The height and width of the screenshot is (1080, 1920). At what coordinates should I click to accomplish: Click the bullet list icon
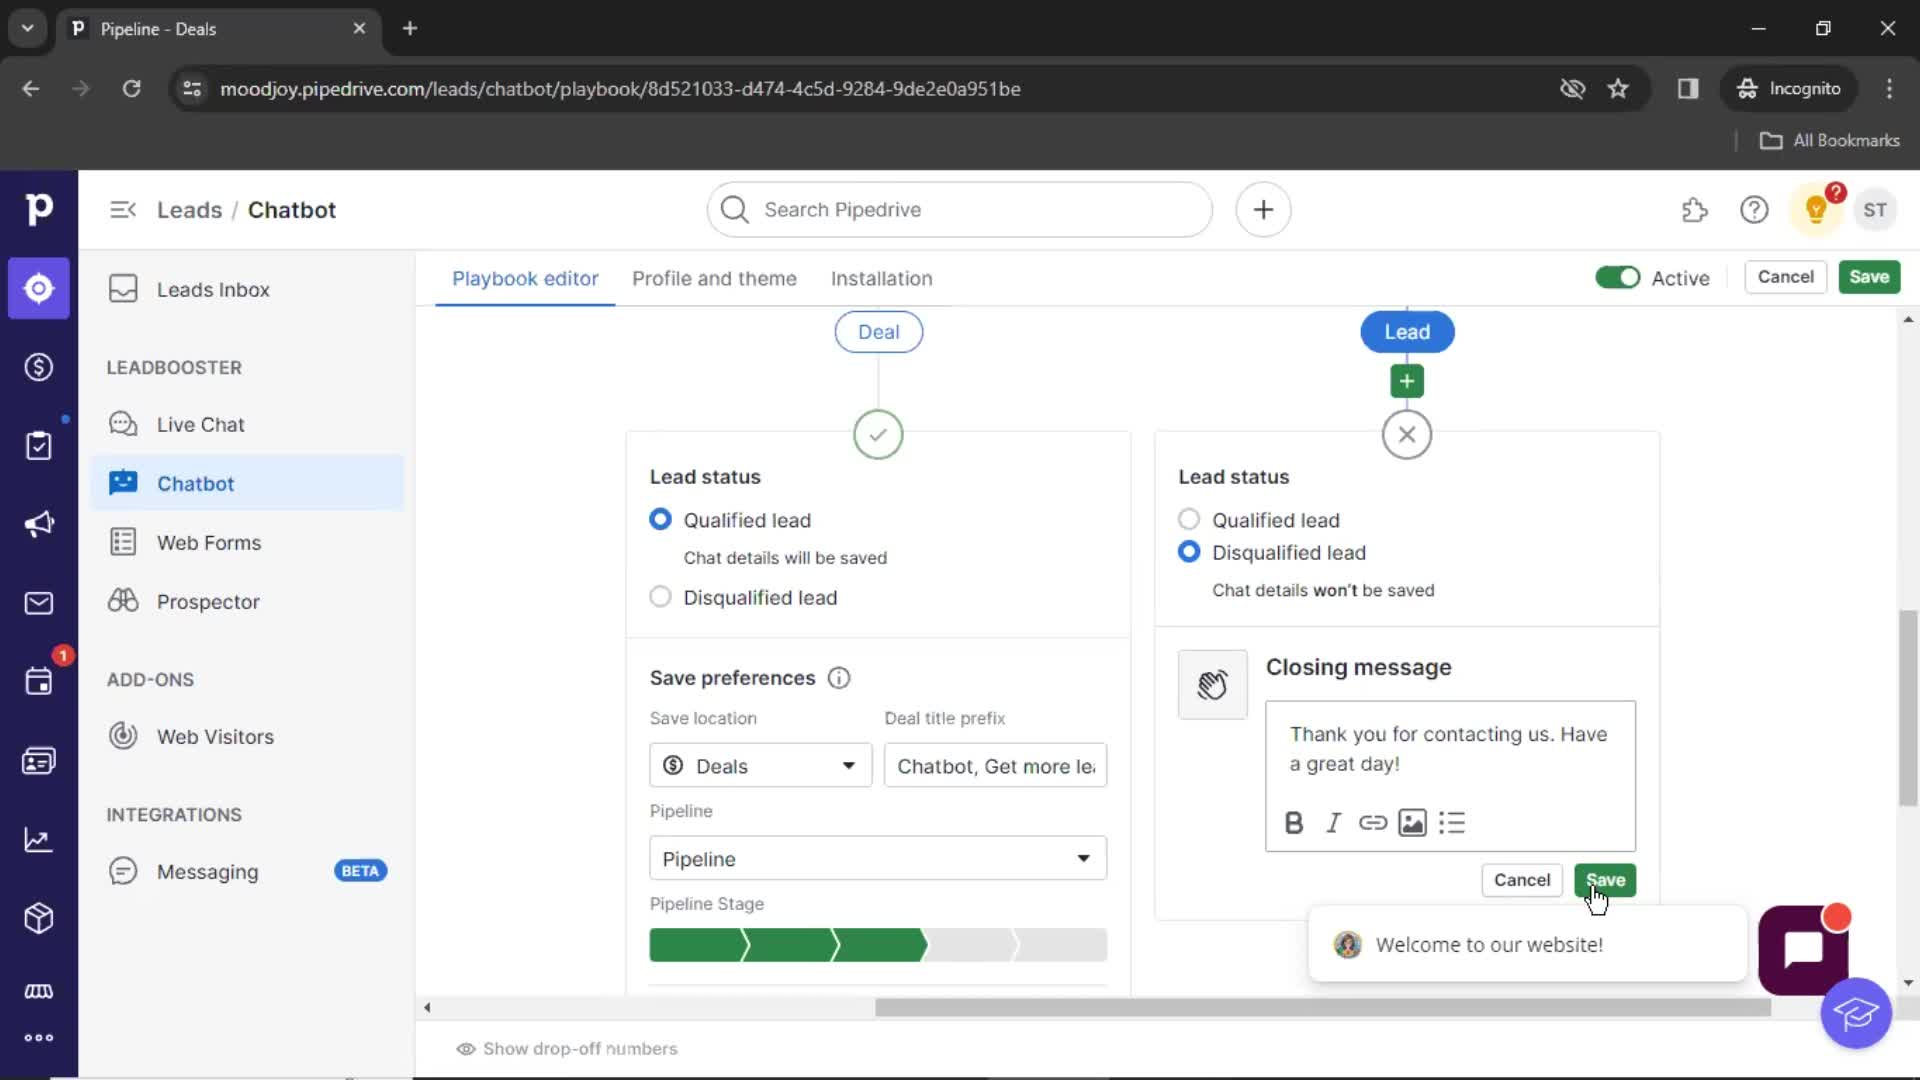(1451, 822)
